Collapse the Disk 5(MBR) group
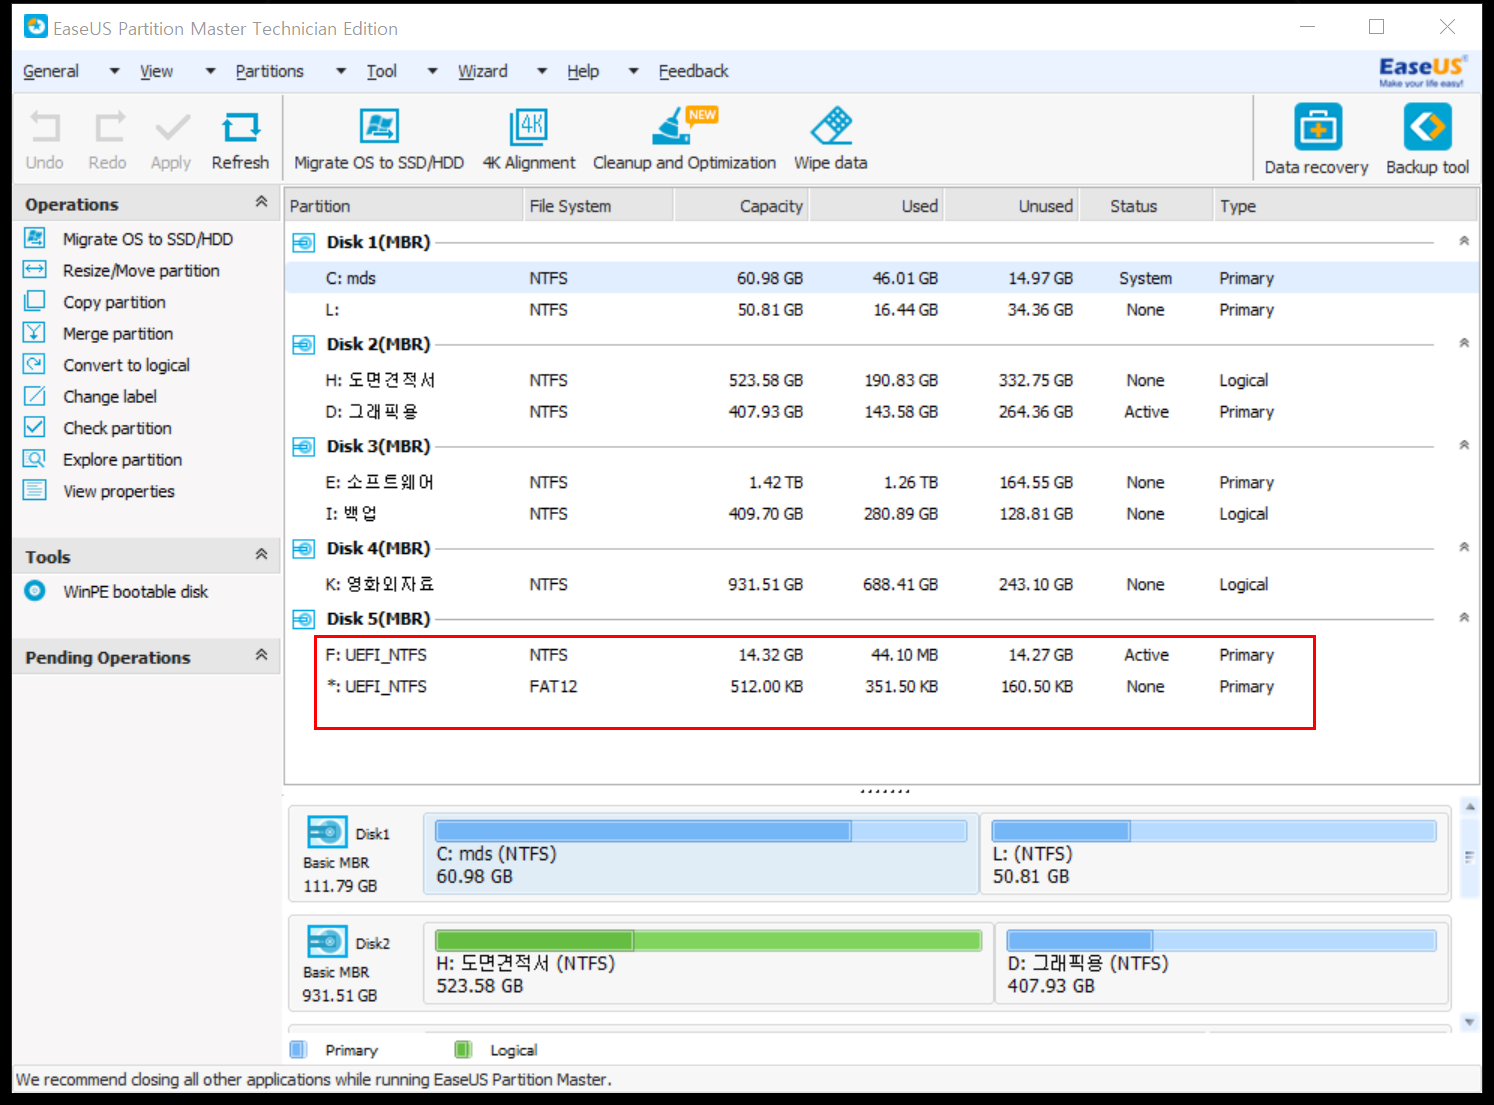Screen dimensions: 1494x1105 (1464, 618)
